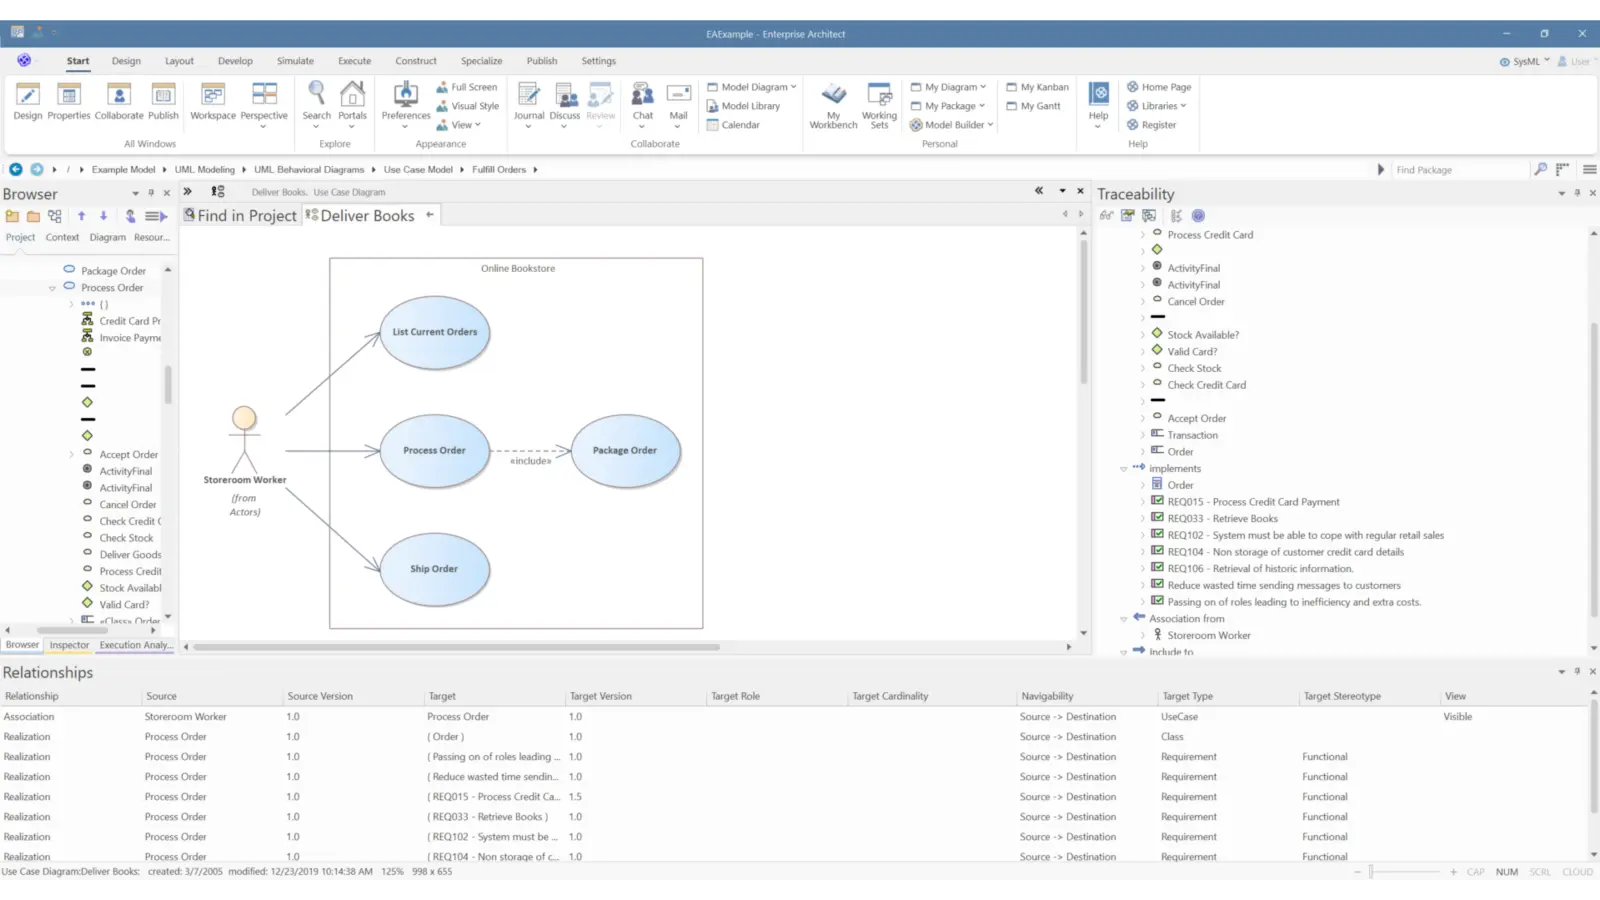
Task: Open the Search tool in Explore group
Action: coord(317,100)
